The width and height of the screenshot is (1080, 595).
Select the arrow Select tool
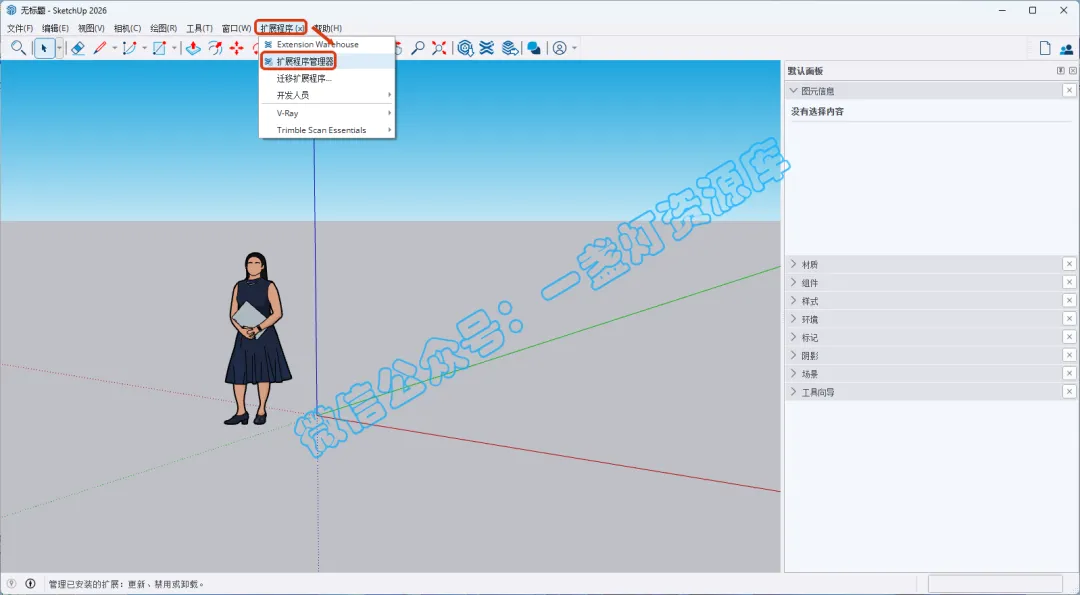pyautogui.click(x=45, y=48)
